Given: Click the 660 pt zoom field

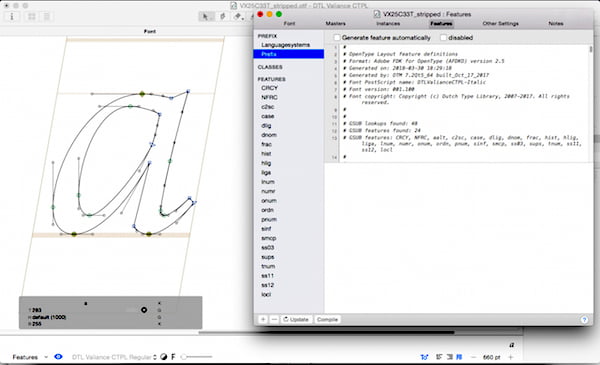Looking at the screenshot, I should [x=492, y=357].
